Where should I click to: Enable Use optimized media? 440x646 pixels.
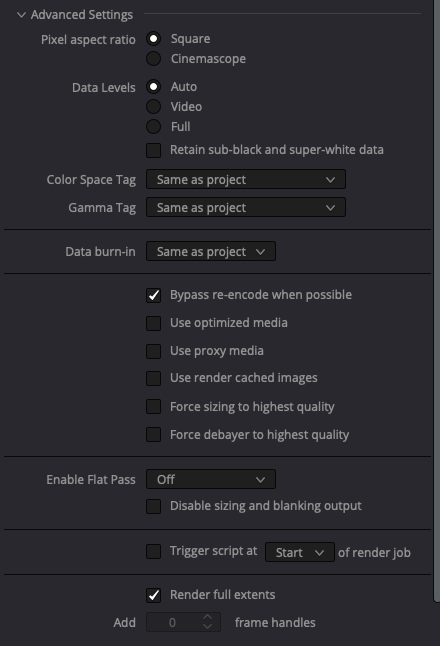click(x=154, y=323)
